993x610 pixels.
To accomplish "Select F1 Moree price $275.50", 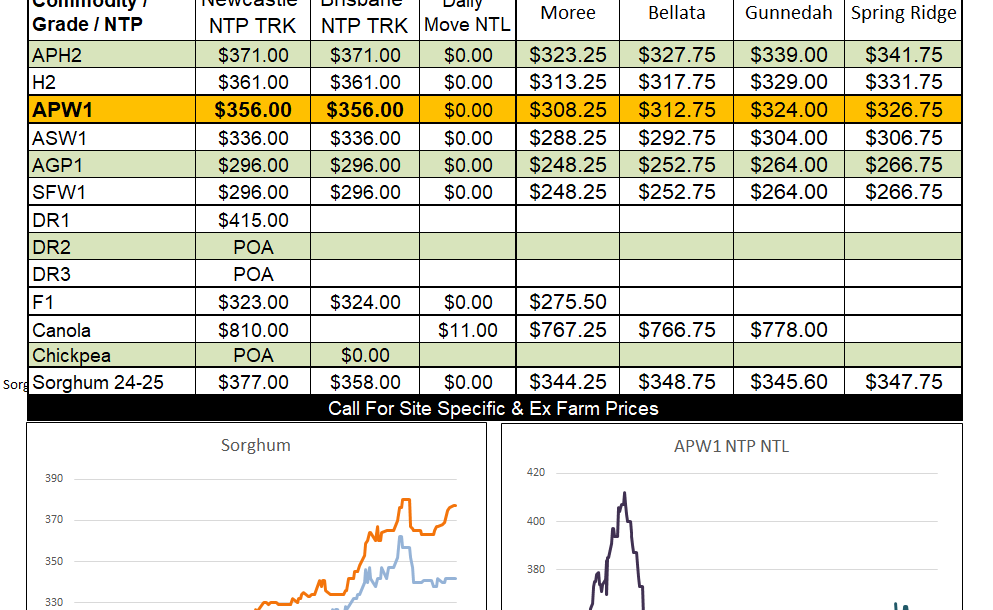I will [x=568, y=302].
